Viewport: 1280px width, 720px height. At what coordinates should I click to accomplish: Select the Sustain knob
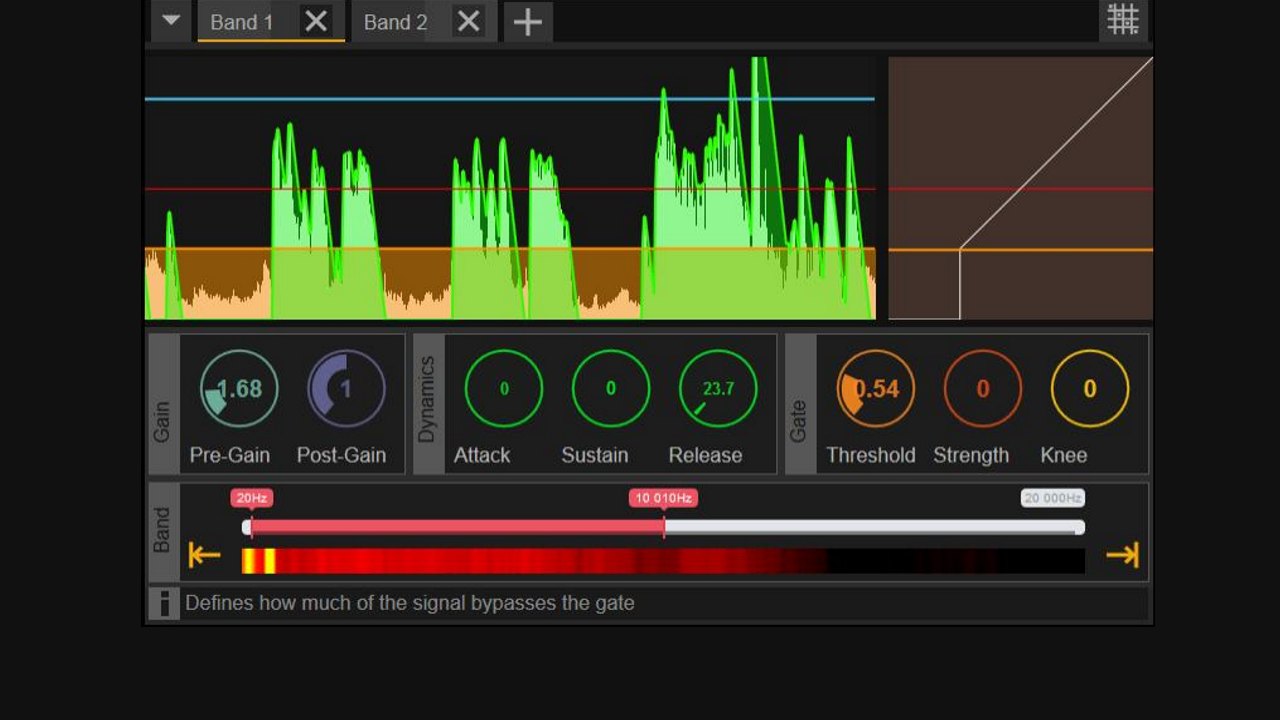(x=611, y=389)
